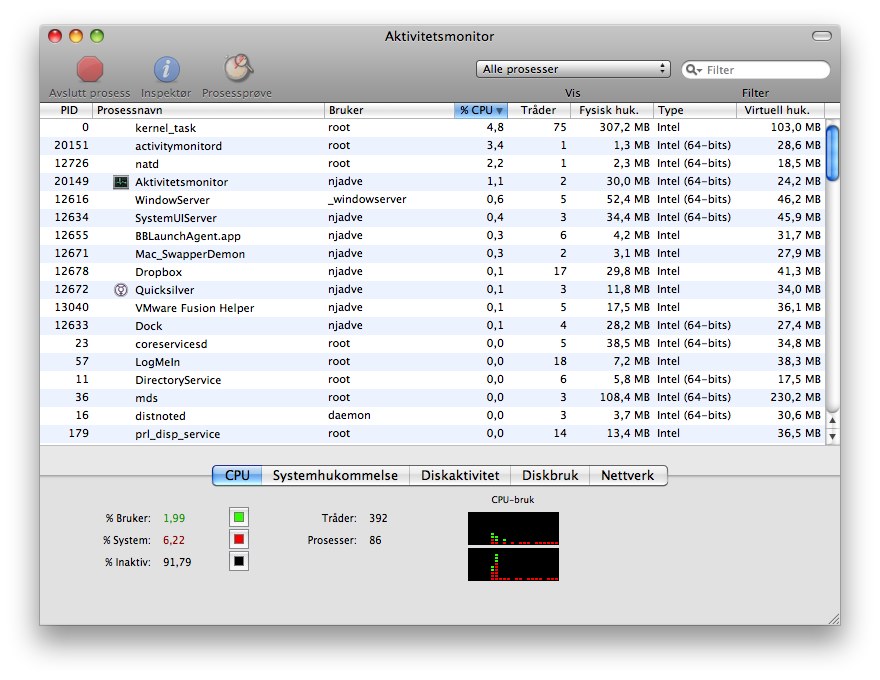Select the Dock process row
The width and height of the screenshot is (880, 680).
[433, 325]
